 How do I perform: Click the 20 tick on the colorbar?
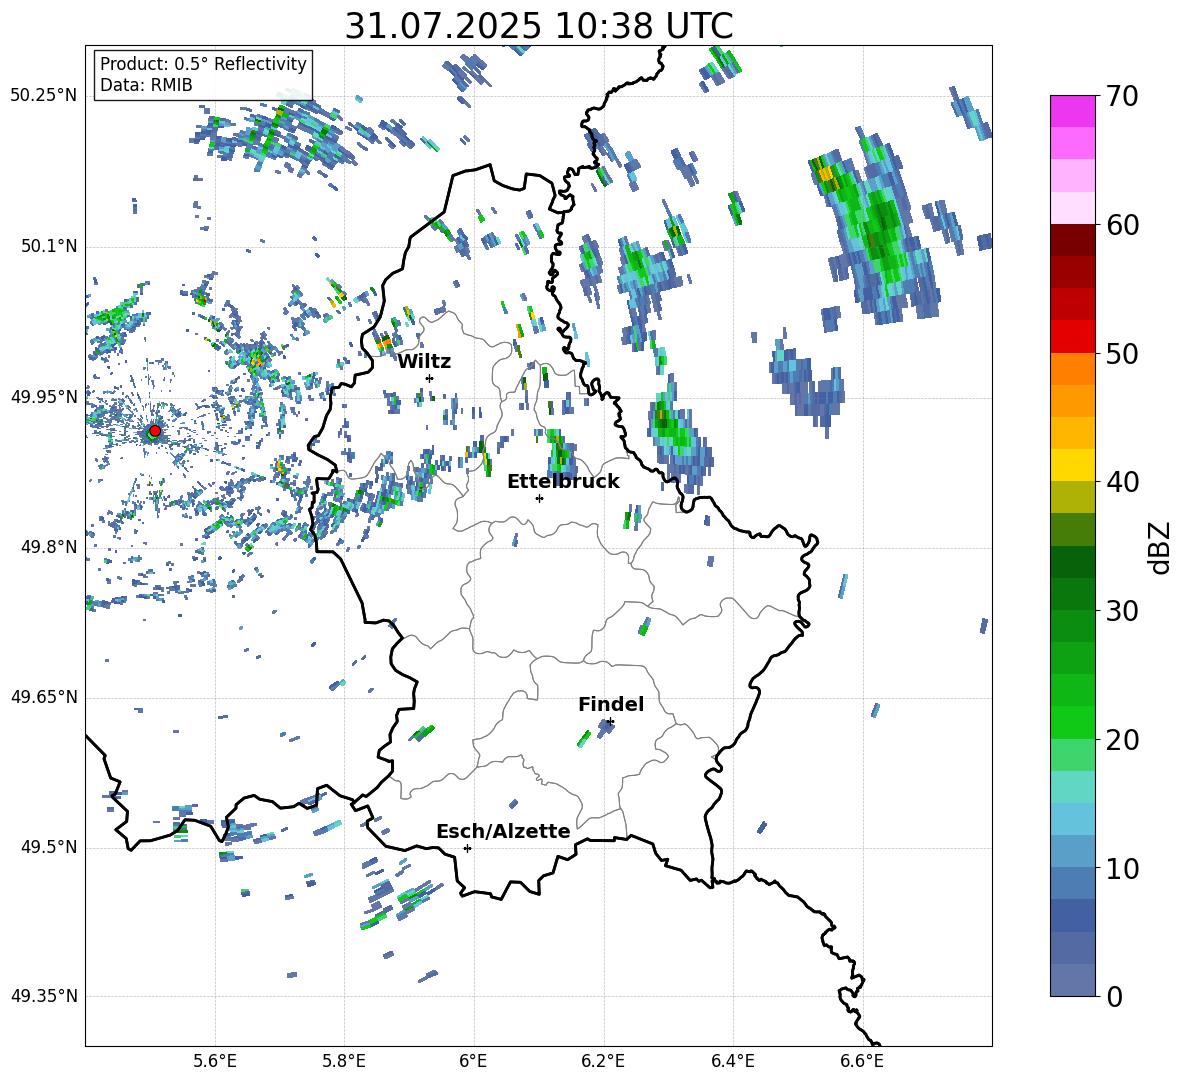1122,740
